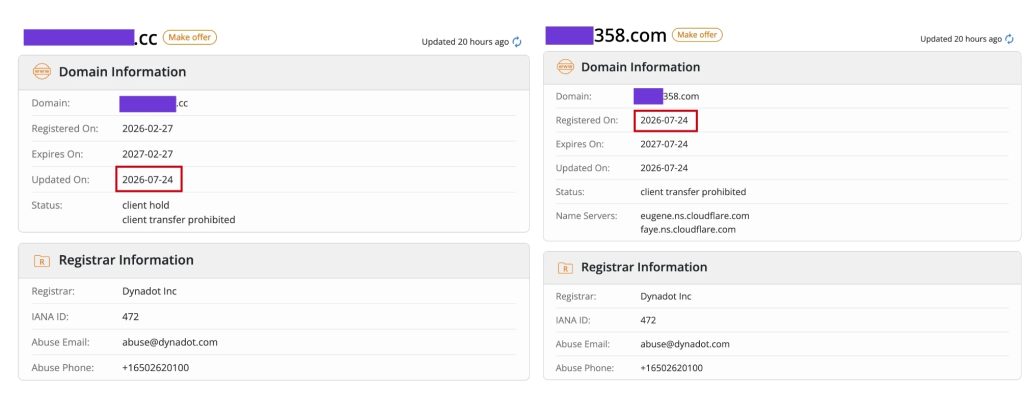This screenshot has width=1024, height=394.
Task: Select abuse phone +16502620100 in left panel
Action: click(155, 368)
